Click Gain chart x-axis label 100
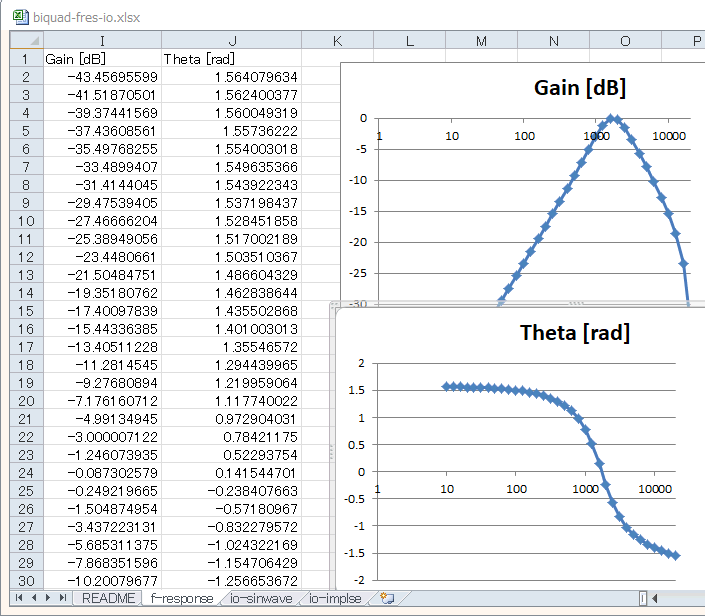Screen dimensions: 705x616 click(x=524, y=136)
